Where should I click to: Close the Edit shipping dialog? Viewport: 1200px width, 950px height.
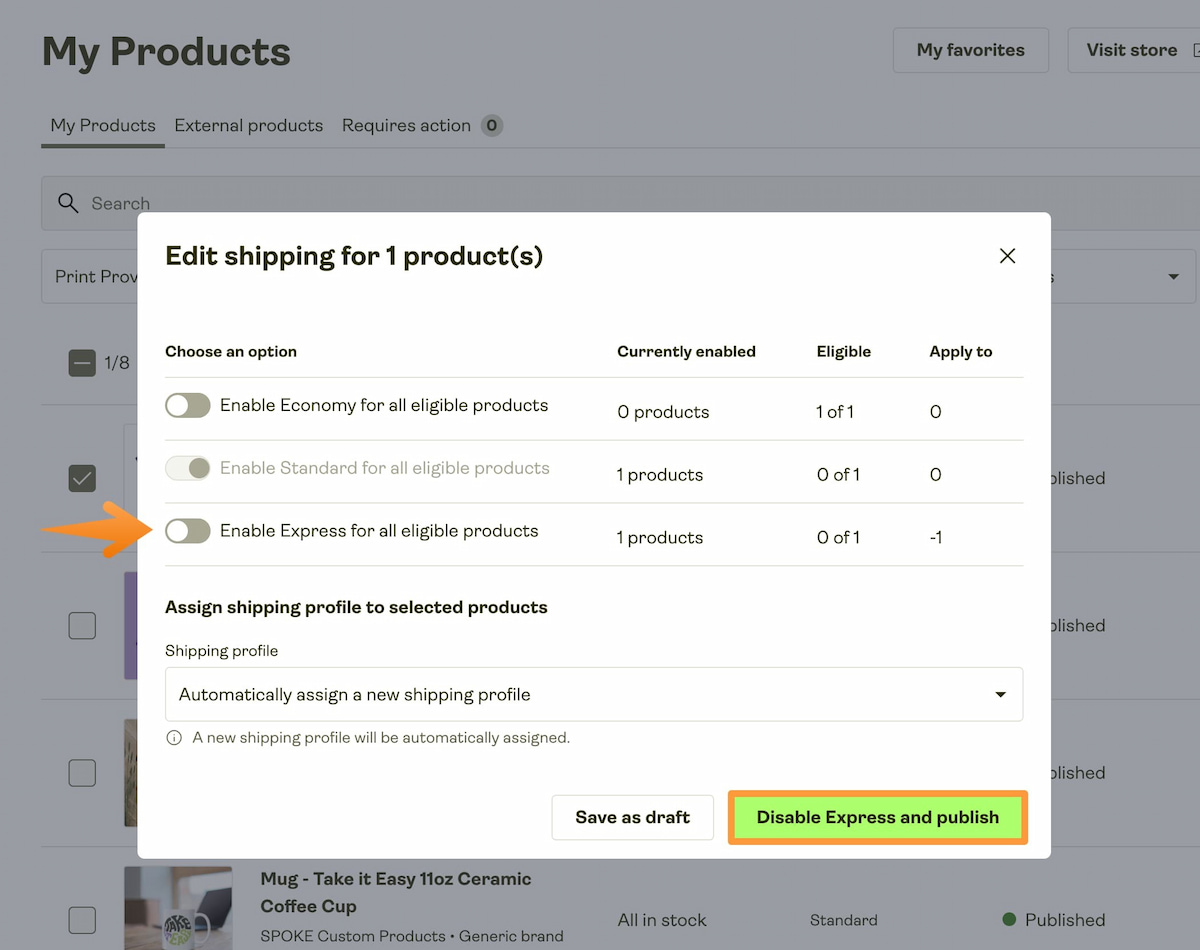tap(1007, 256)
